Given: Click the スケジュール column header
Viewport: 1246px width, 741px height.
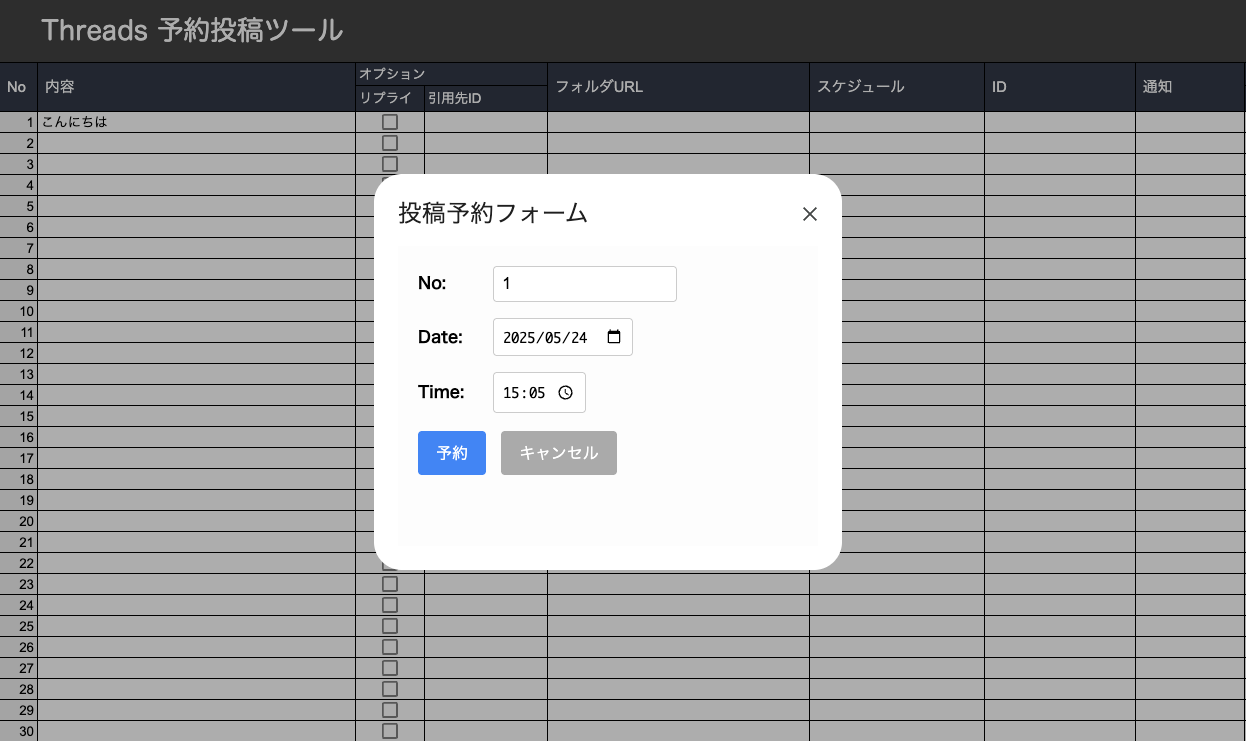Looking at the screenshot, I should point(897,87).
